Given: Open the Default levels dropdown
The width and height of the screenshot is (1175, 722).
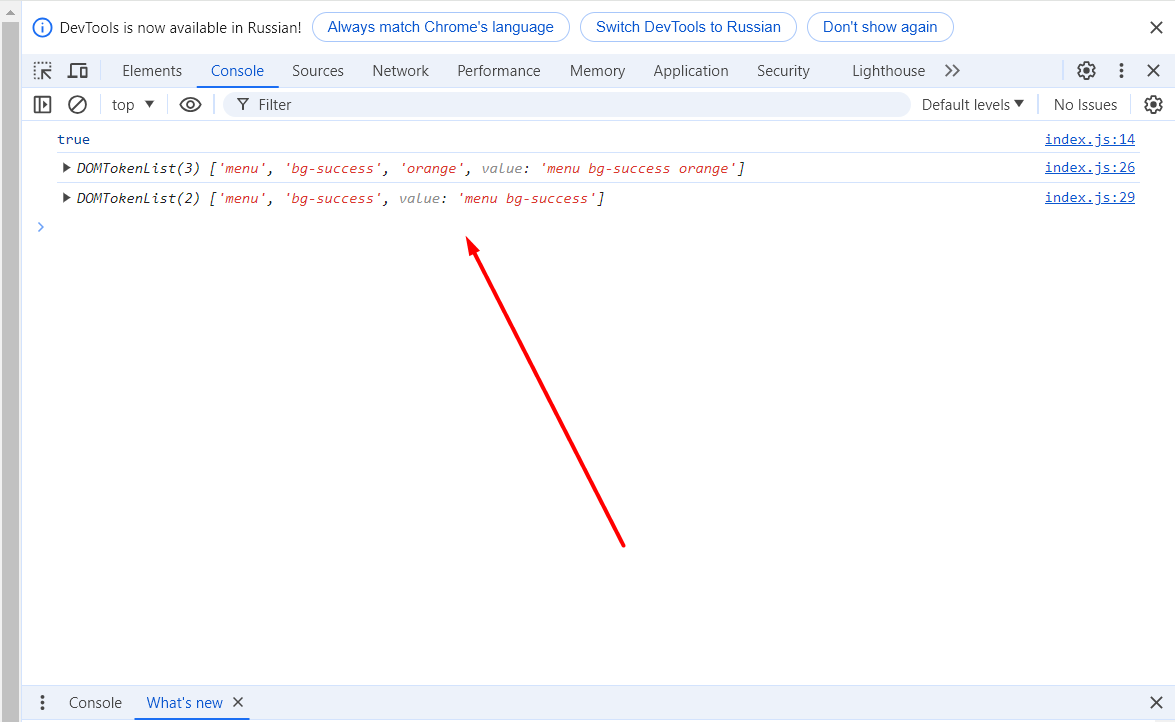Looking at the screenshot, I should point(973,104).
